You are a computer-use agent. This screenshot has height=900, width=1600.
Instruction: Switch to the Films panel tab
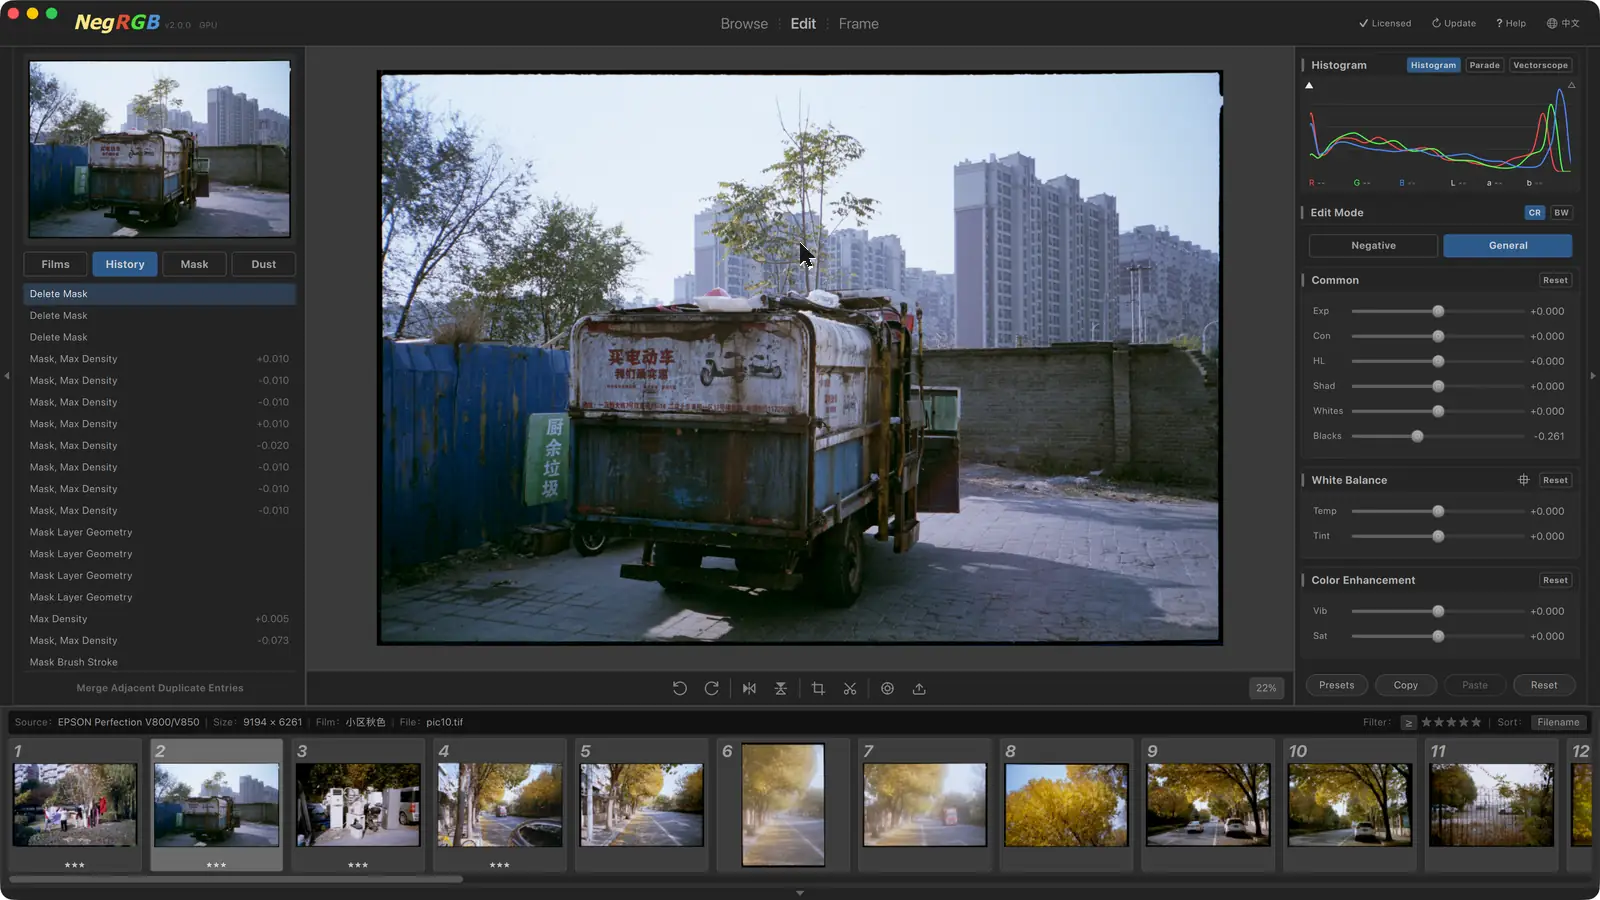coord(56,264)
